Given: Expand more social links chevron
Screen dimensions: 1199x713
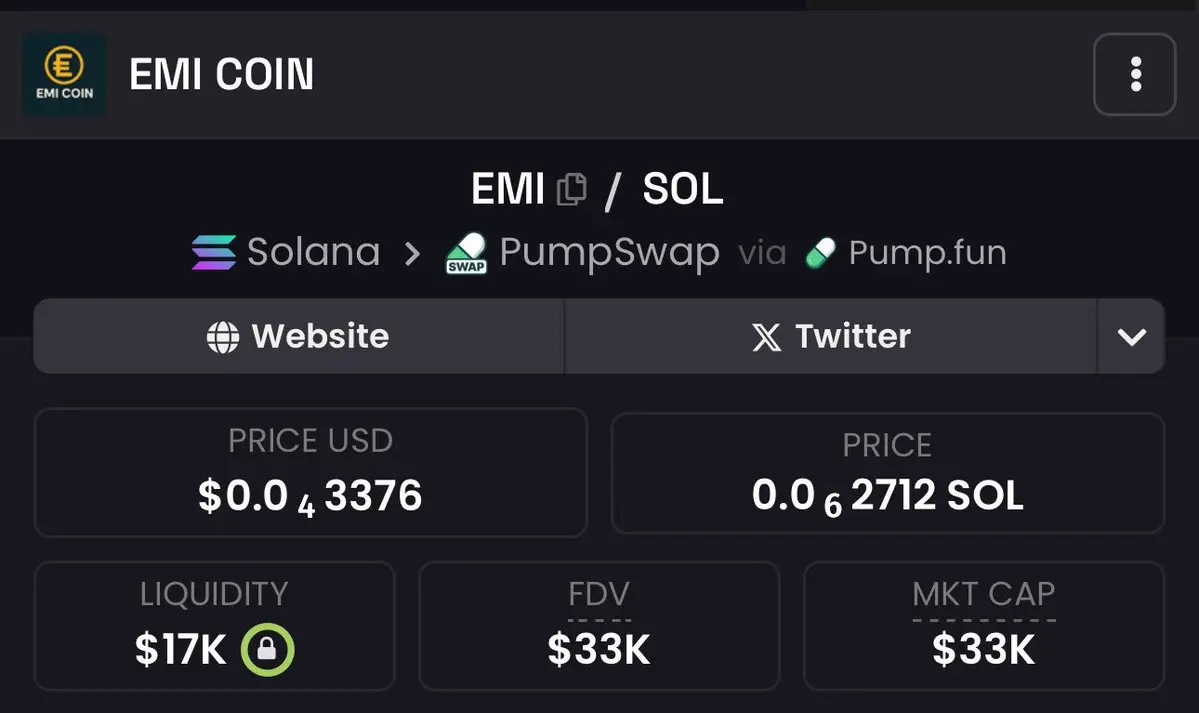Looking at the screenshot, I should (1131, 337).
